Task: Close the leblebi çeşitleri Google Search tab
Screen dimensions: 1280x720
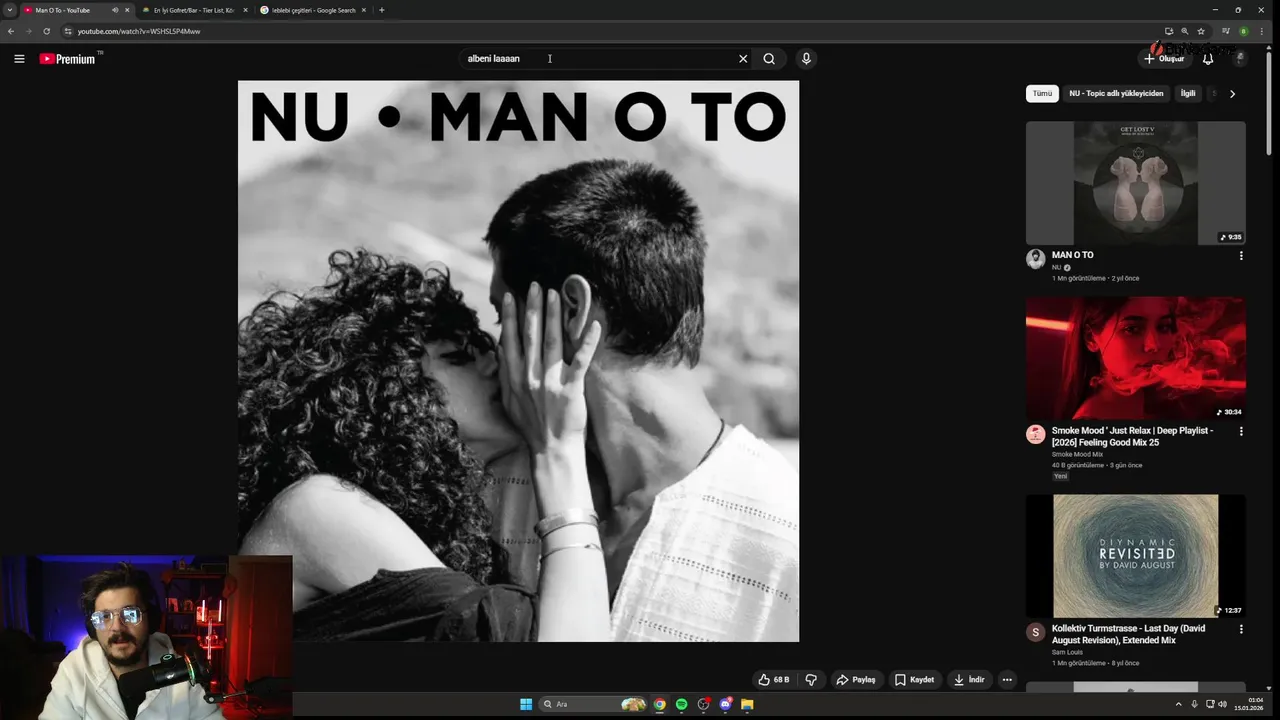Action: click(363, 10)
